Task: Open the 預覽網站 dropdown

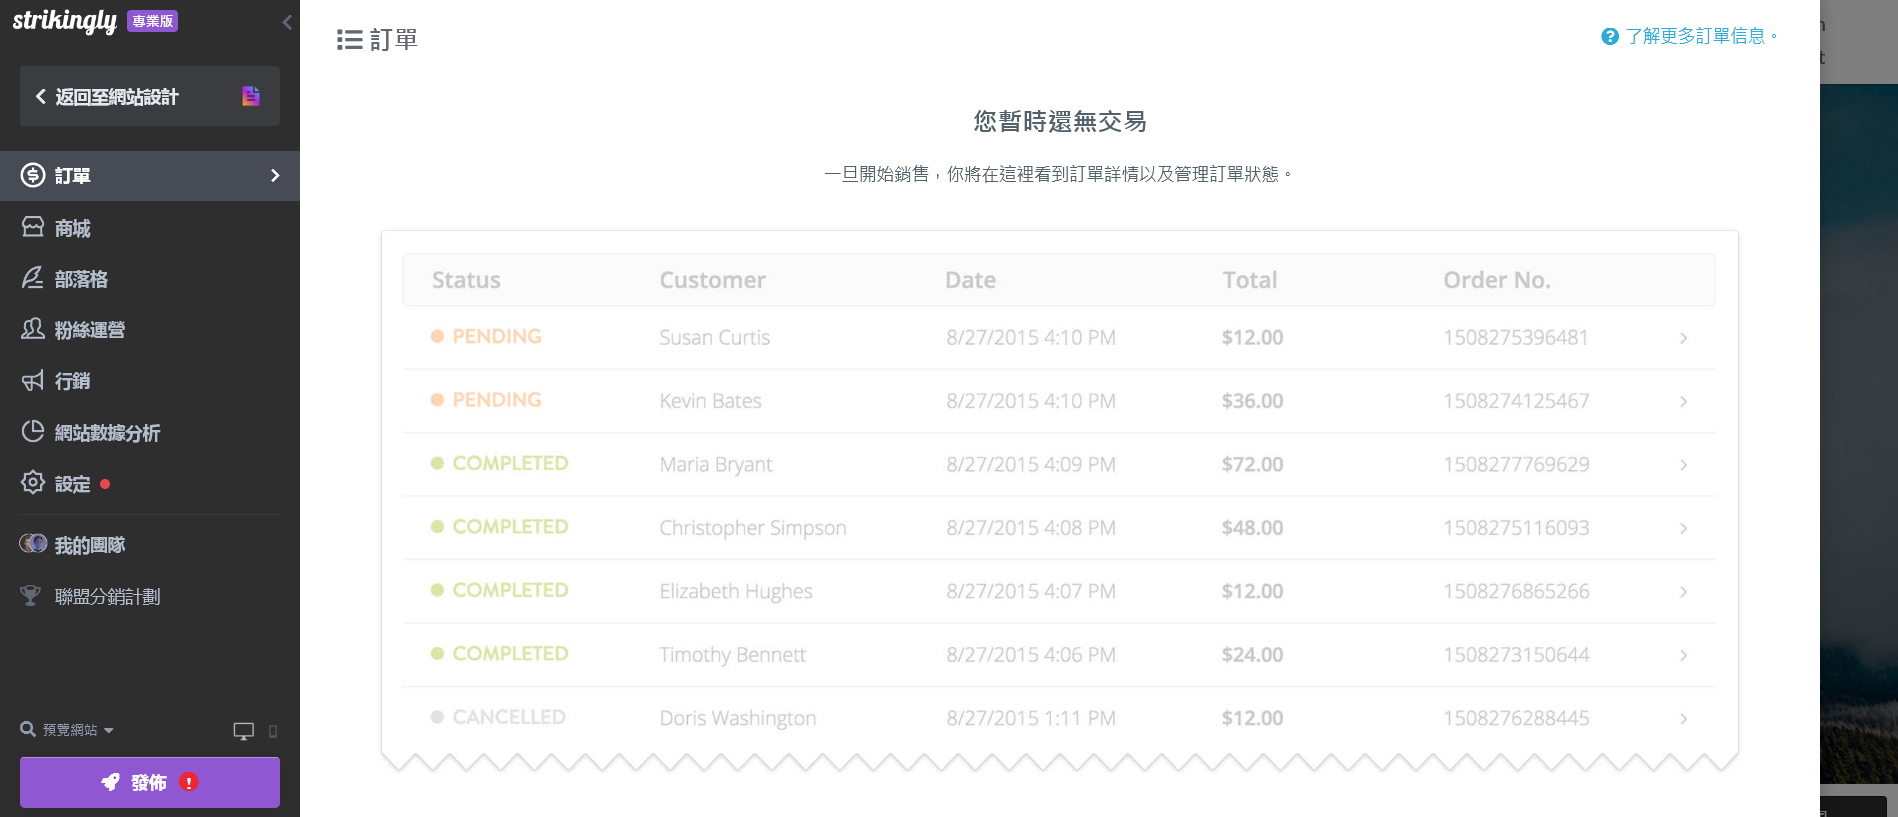Action: click(68, 730)
